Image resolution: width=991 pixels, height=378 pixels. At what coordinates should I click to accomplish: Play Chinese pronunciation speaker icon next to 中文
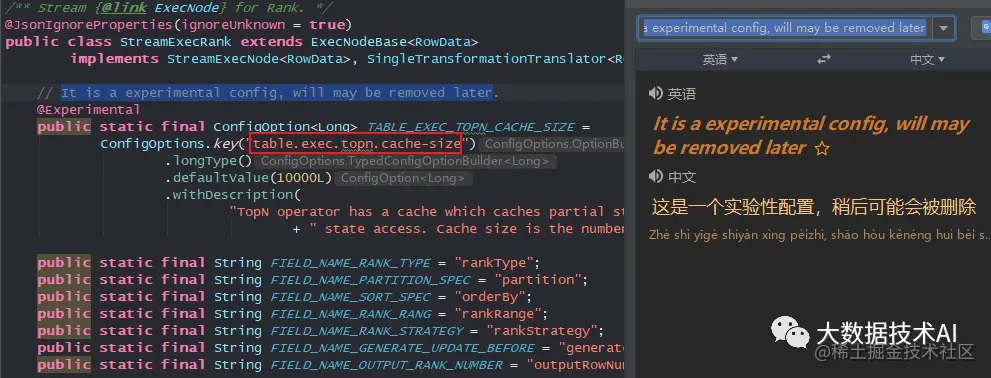pyautogui.click(x=655, y=177)
